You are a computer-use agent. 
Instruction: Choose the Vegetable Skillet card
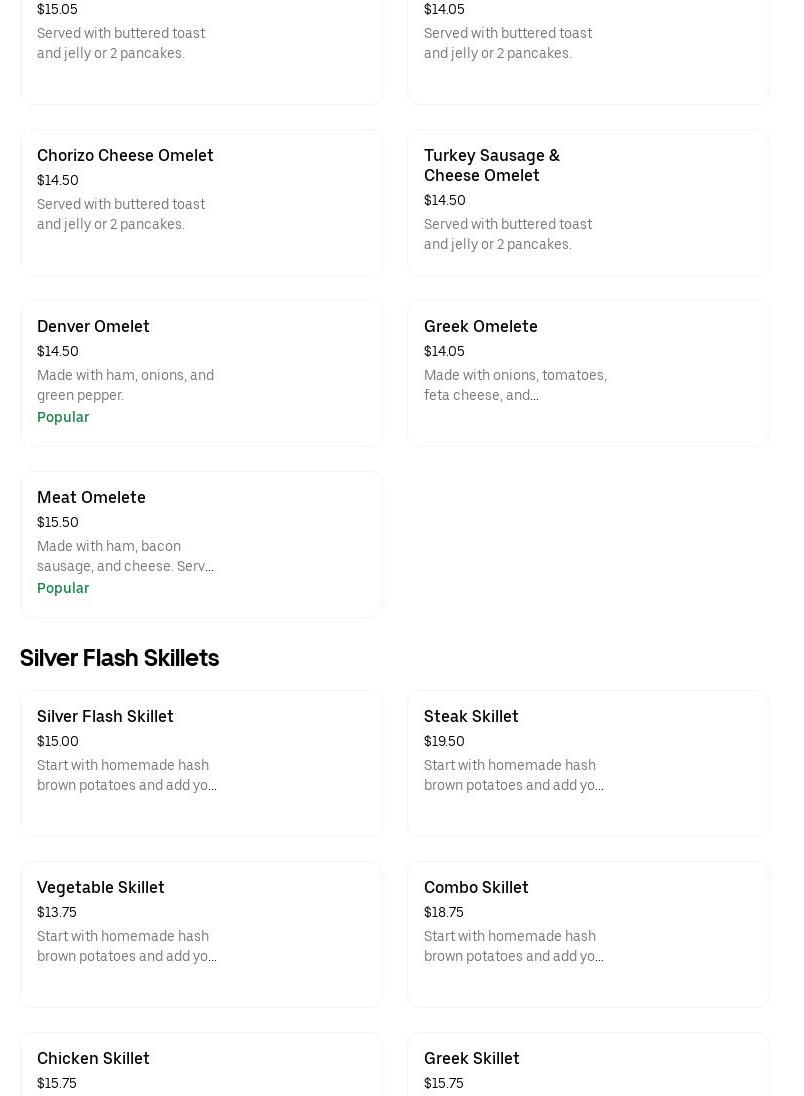click(x=201, y=935)
